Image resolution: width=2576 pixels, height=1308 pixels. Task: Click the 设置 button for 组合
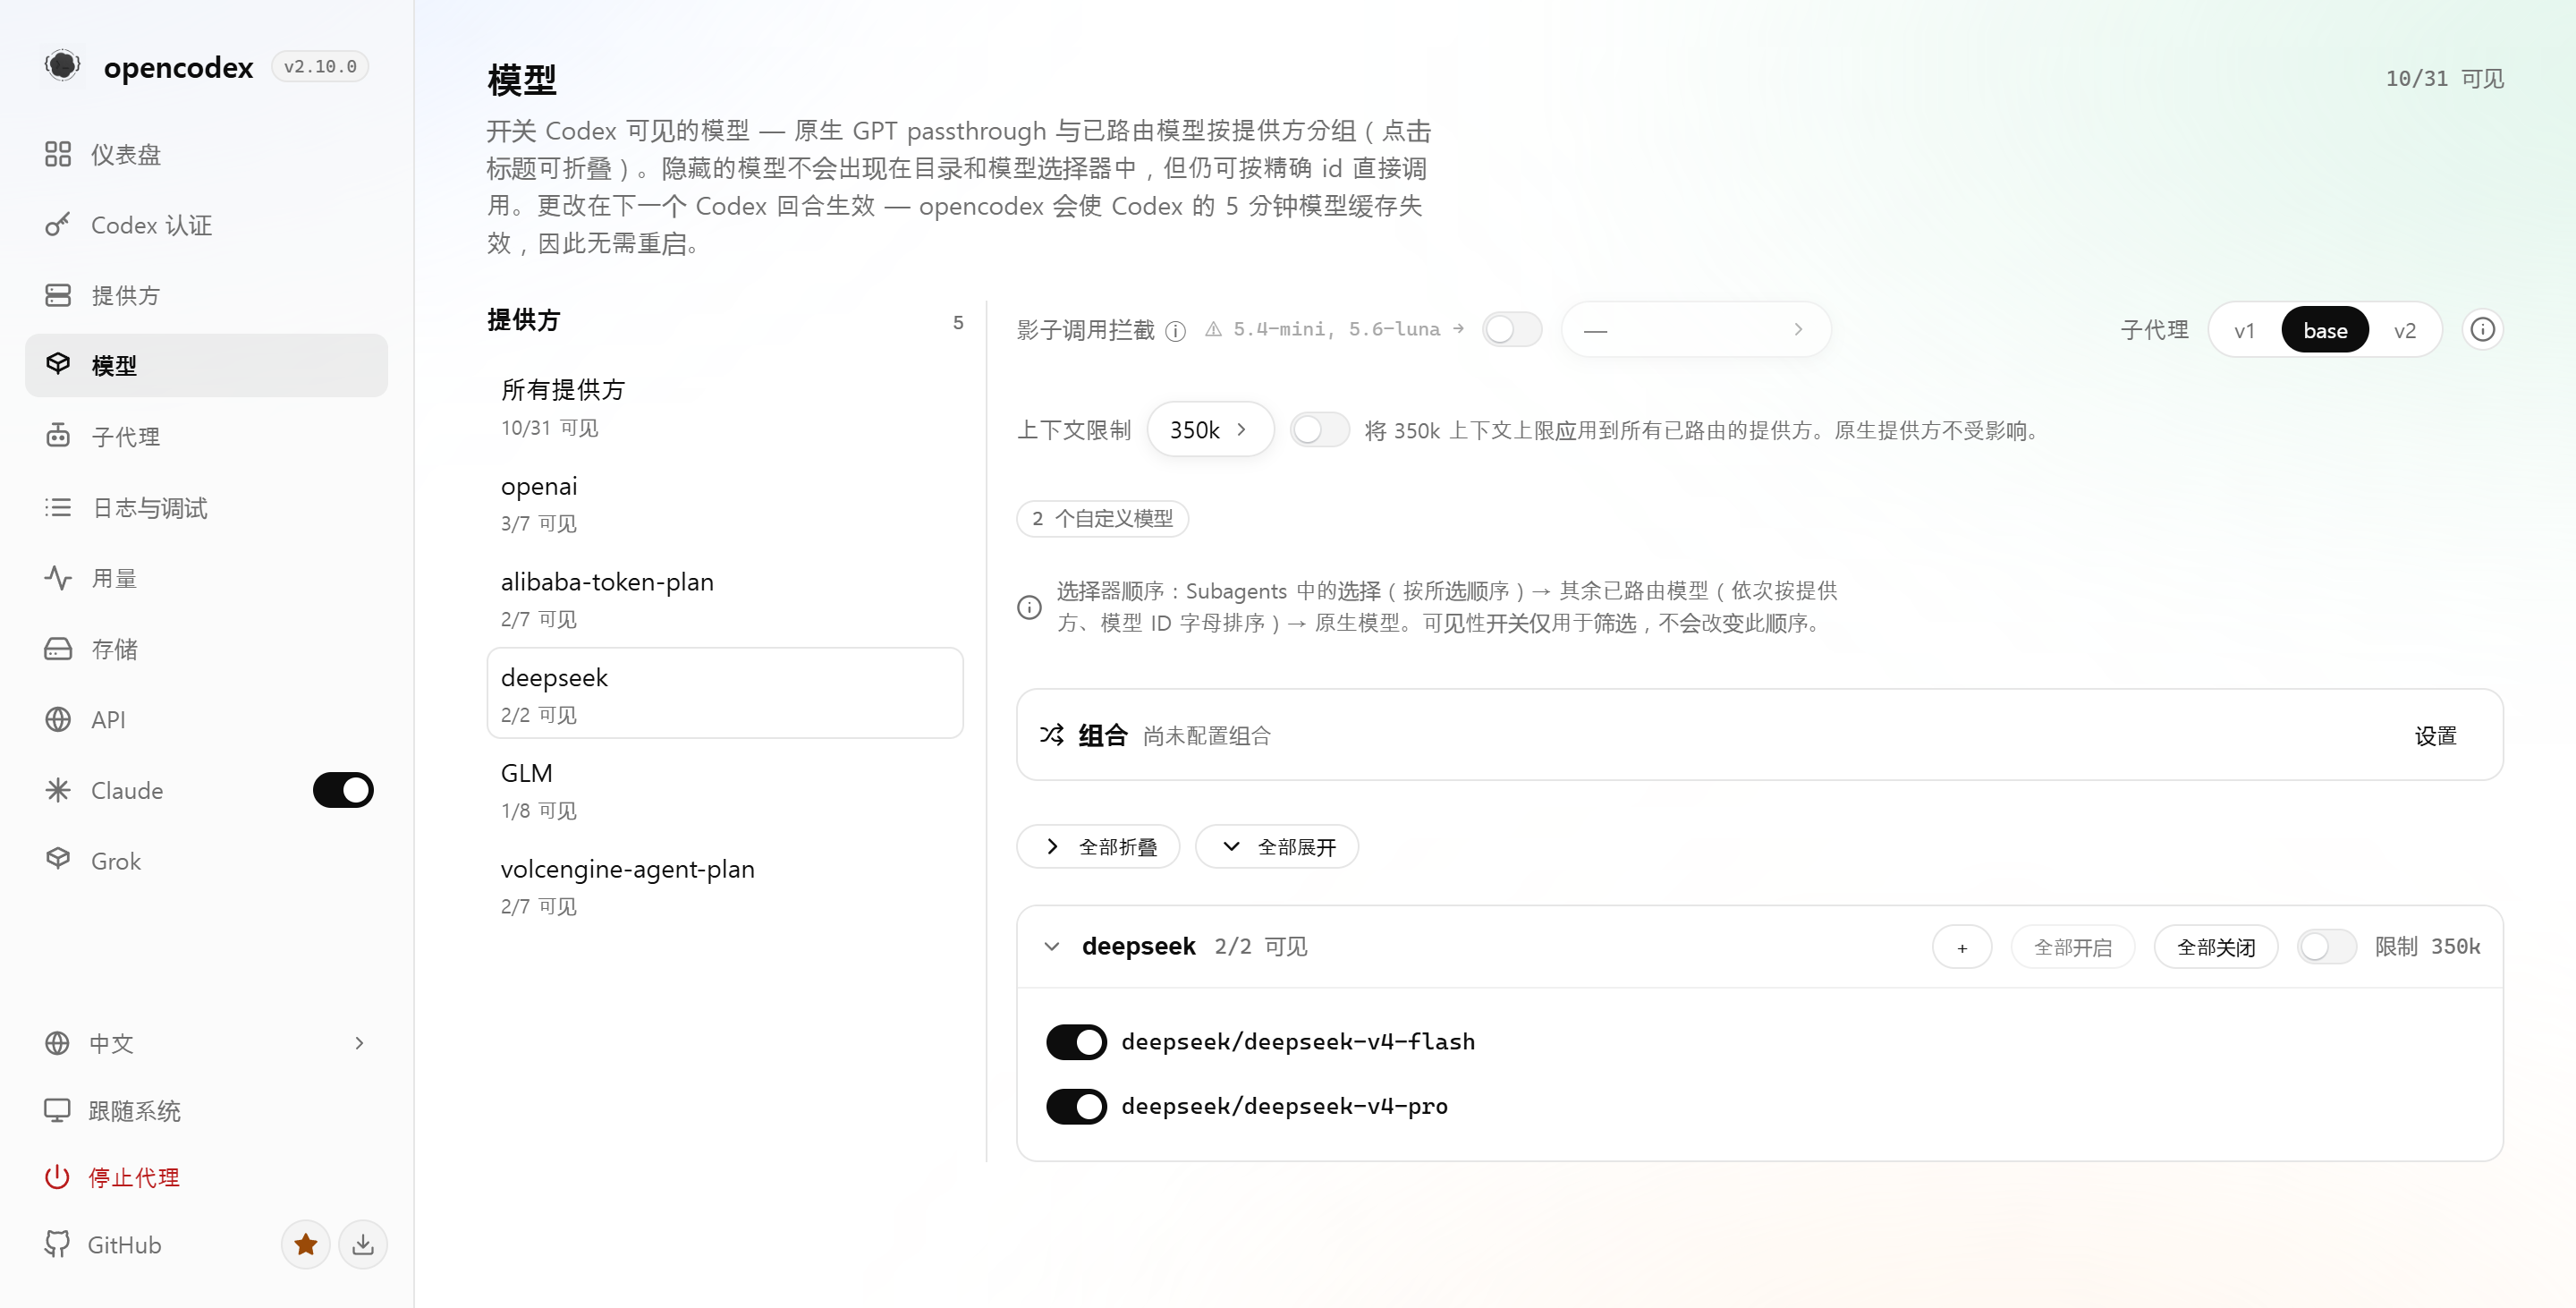[x=2435, y=735]
